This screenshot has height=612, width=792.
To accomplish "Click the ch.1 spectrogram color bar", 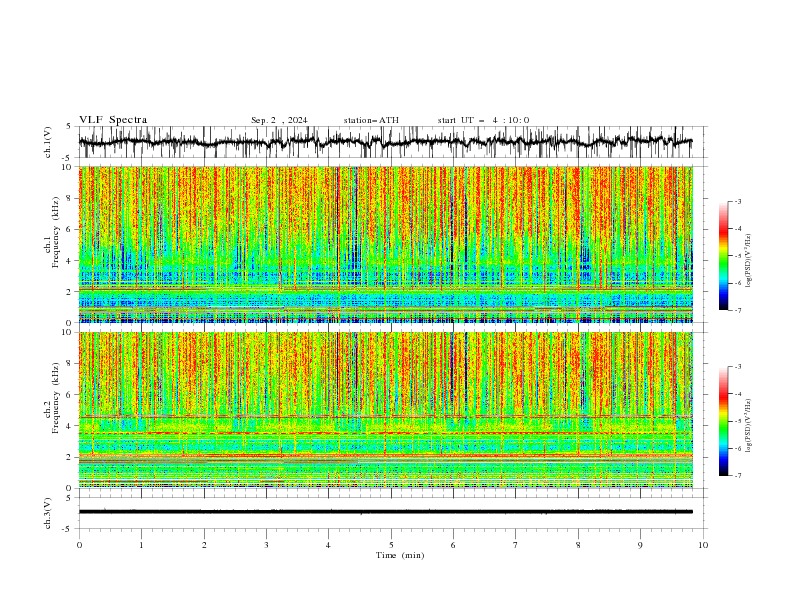I will [x=724, y=255].
